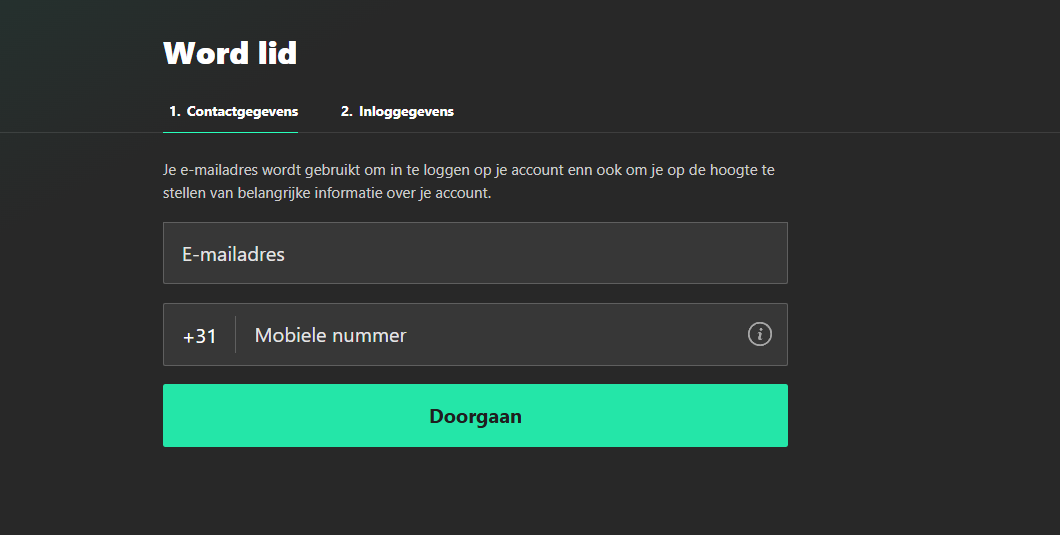
Task: Click the "Word lid" page heading
Action: tap(230, 52)
